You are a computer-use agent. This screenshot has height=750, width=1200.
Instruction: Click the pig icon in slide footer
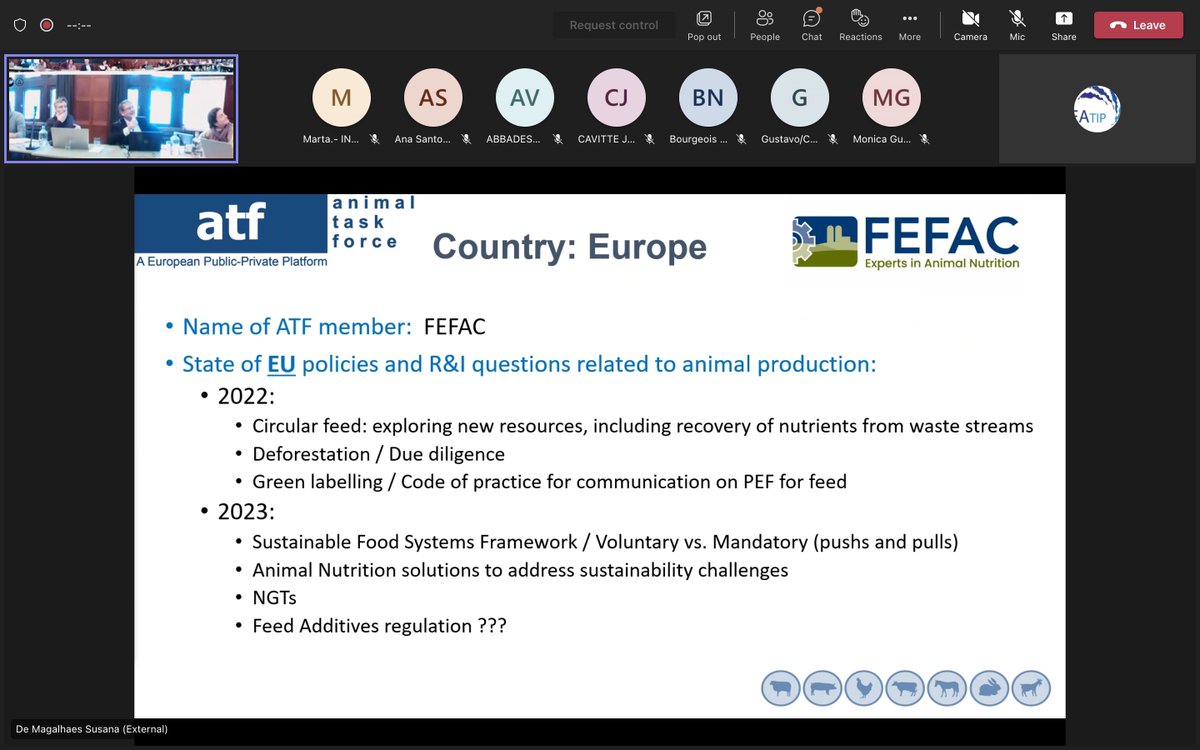822,688
